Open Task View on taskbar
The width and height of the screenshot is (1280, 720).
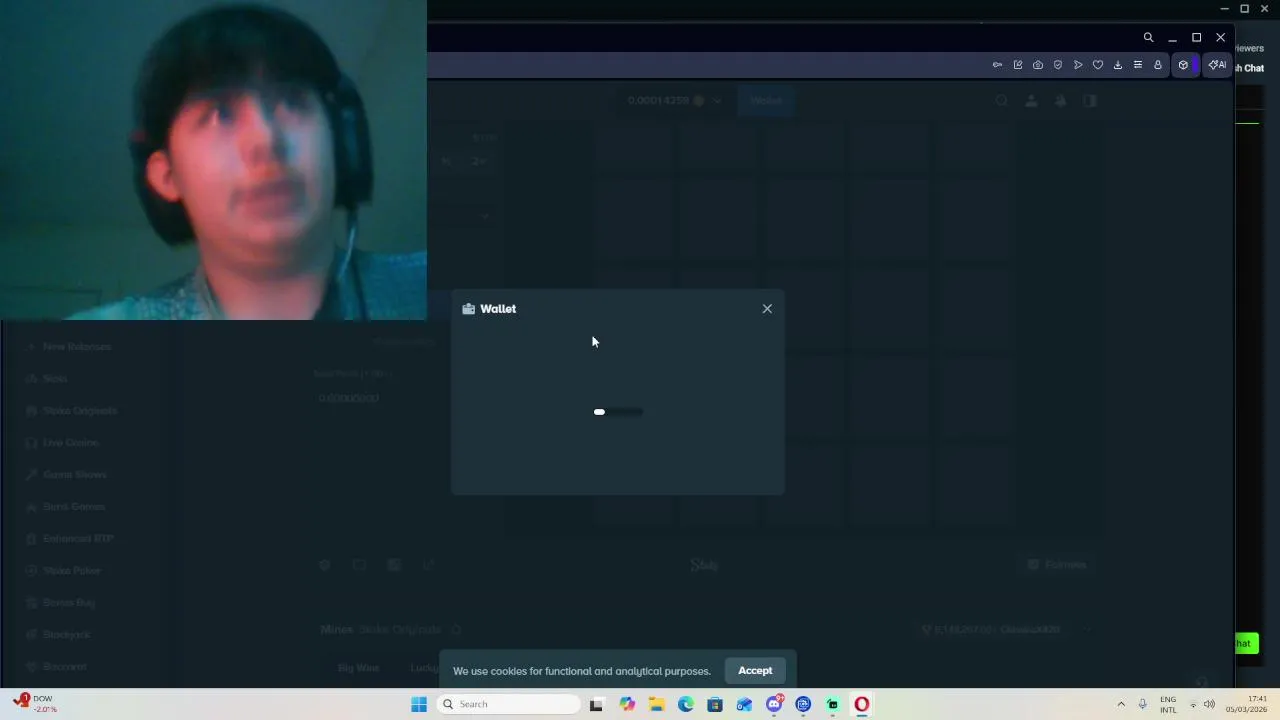596,704
